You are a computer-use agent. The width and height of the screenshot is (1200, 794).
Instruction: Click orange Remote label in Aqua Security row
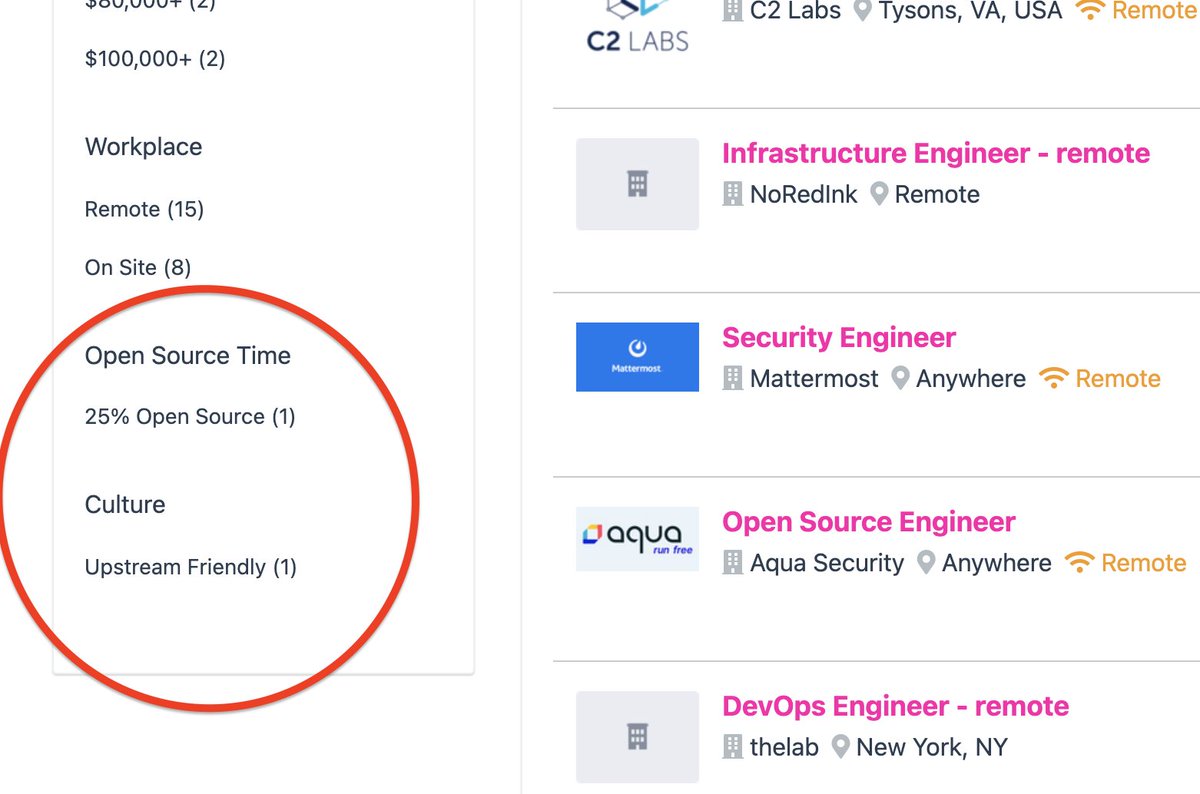coord(1144,563)
